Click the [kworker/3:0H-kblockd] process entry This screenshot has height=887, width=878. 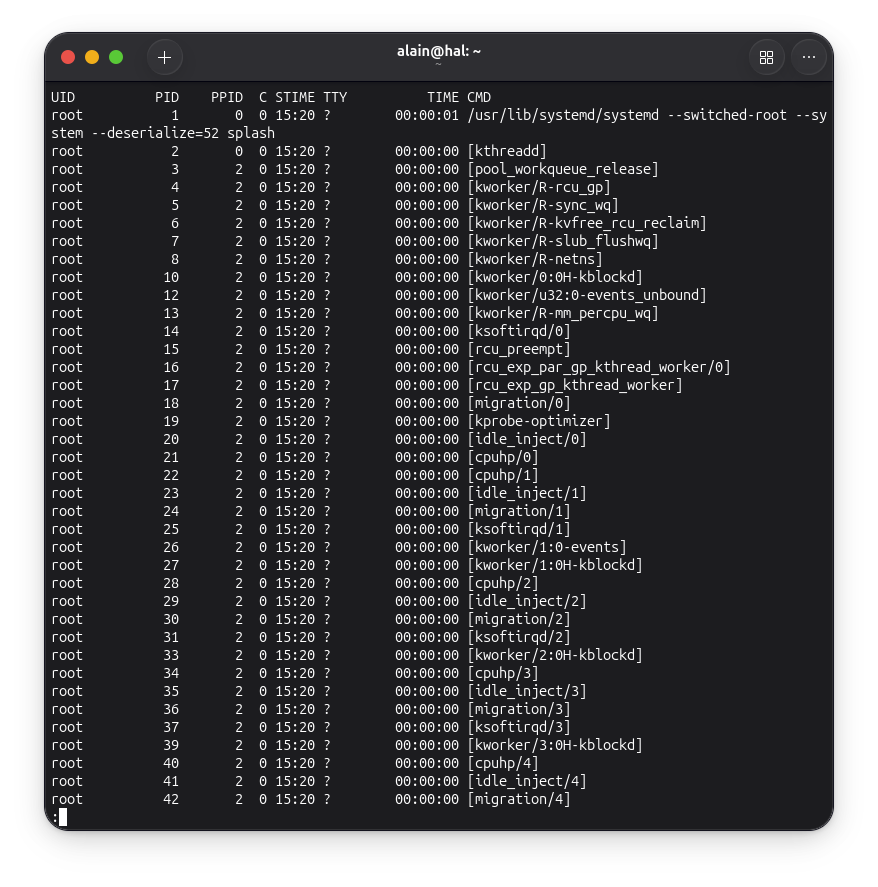pyautogui.click(x=555, y=746)
